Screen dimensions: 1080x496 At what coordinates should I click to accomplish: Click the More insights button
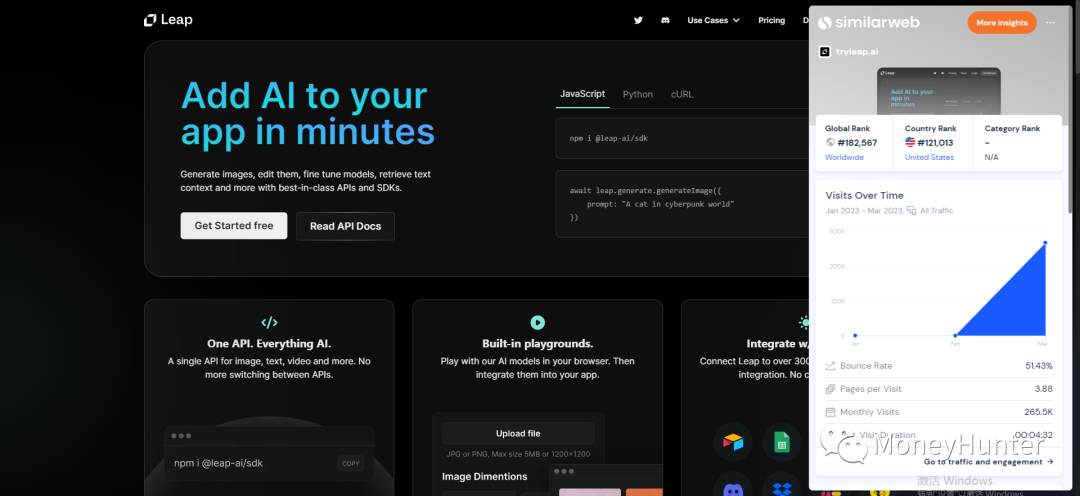pos(1001,23)
